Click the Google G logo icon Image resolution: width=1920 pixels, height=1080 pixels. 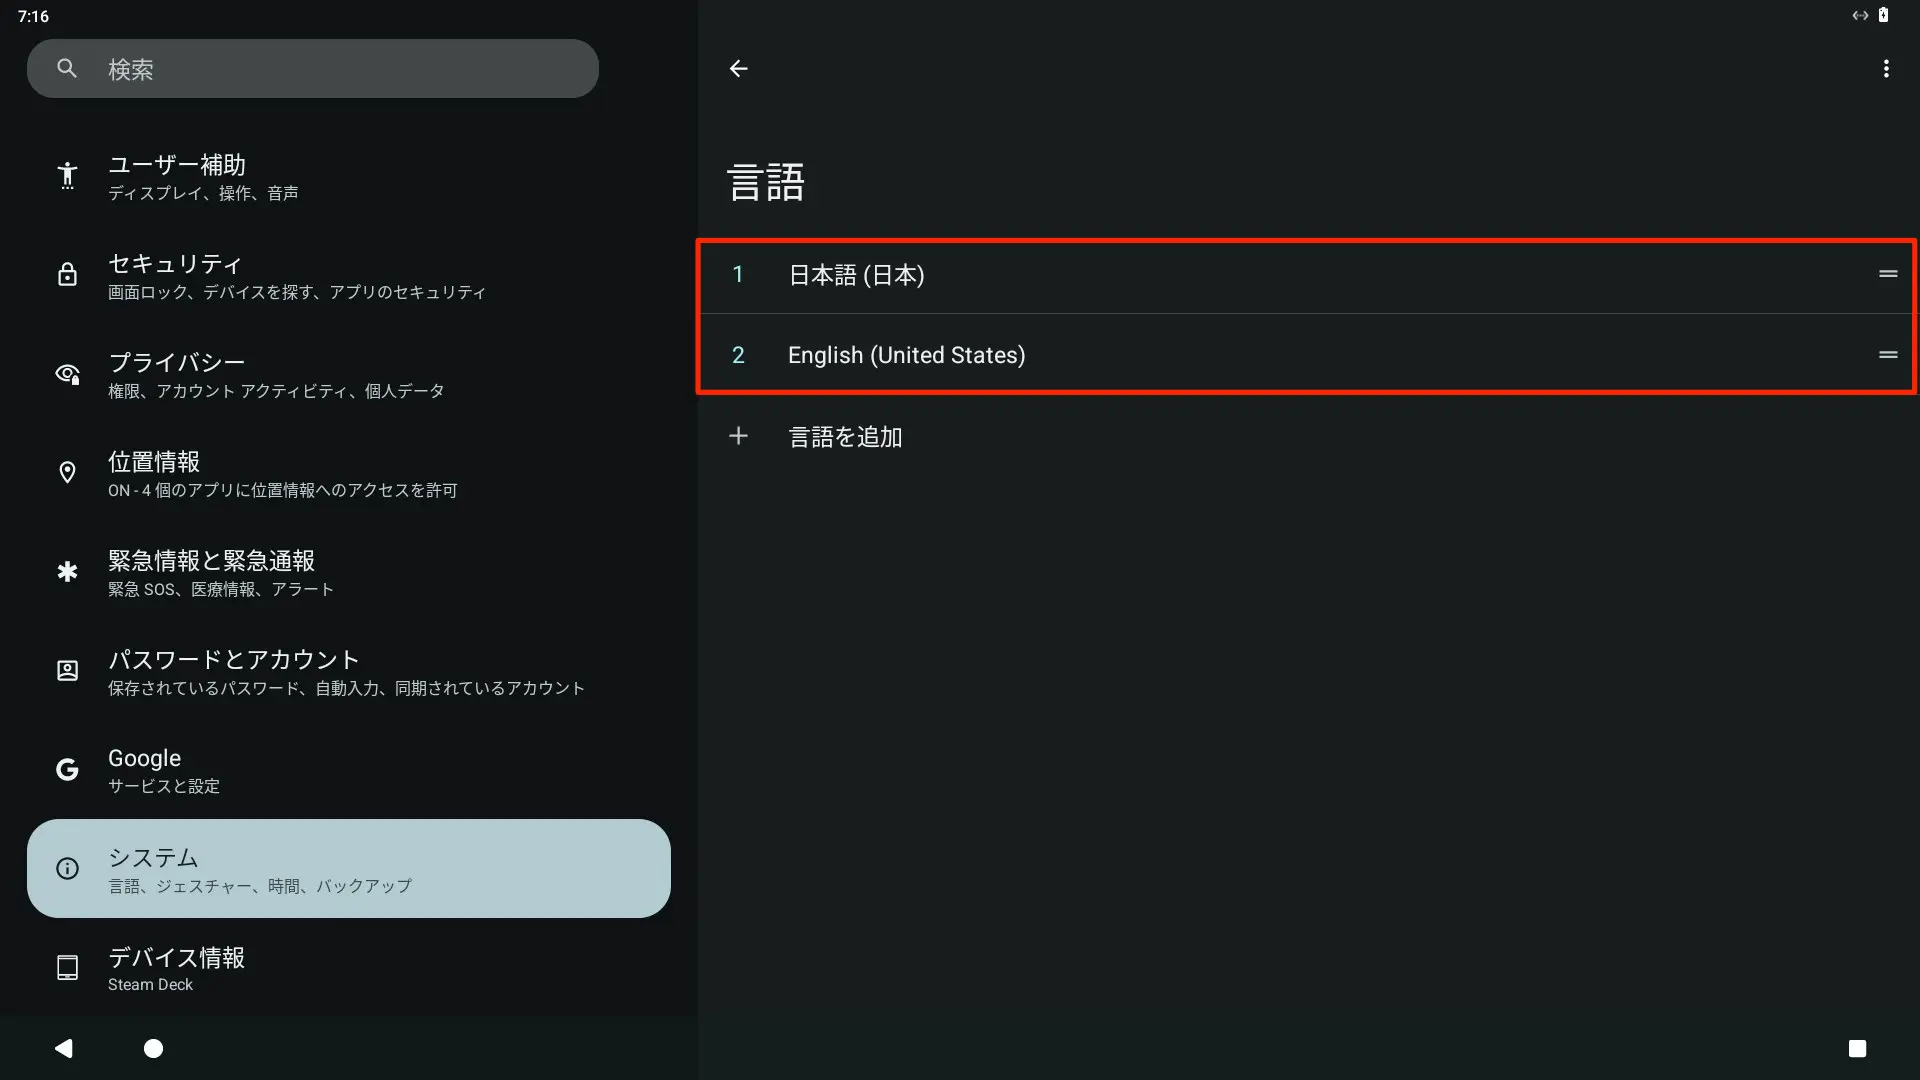pyautogui.click(x=67, y=769)
